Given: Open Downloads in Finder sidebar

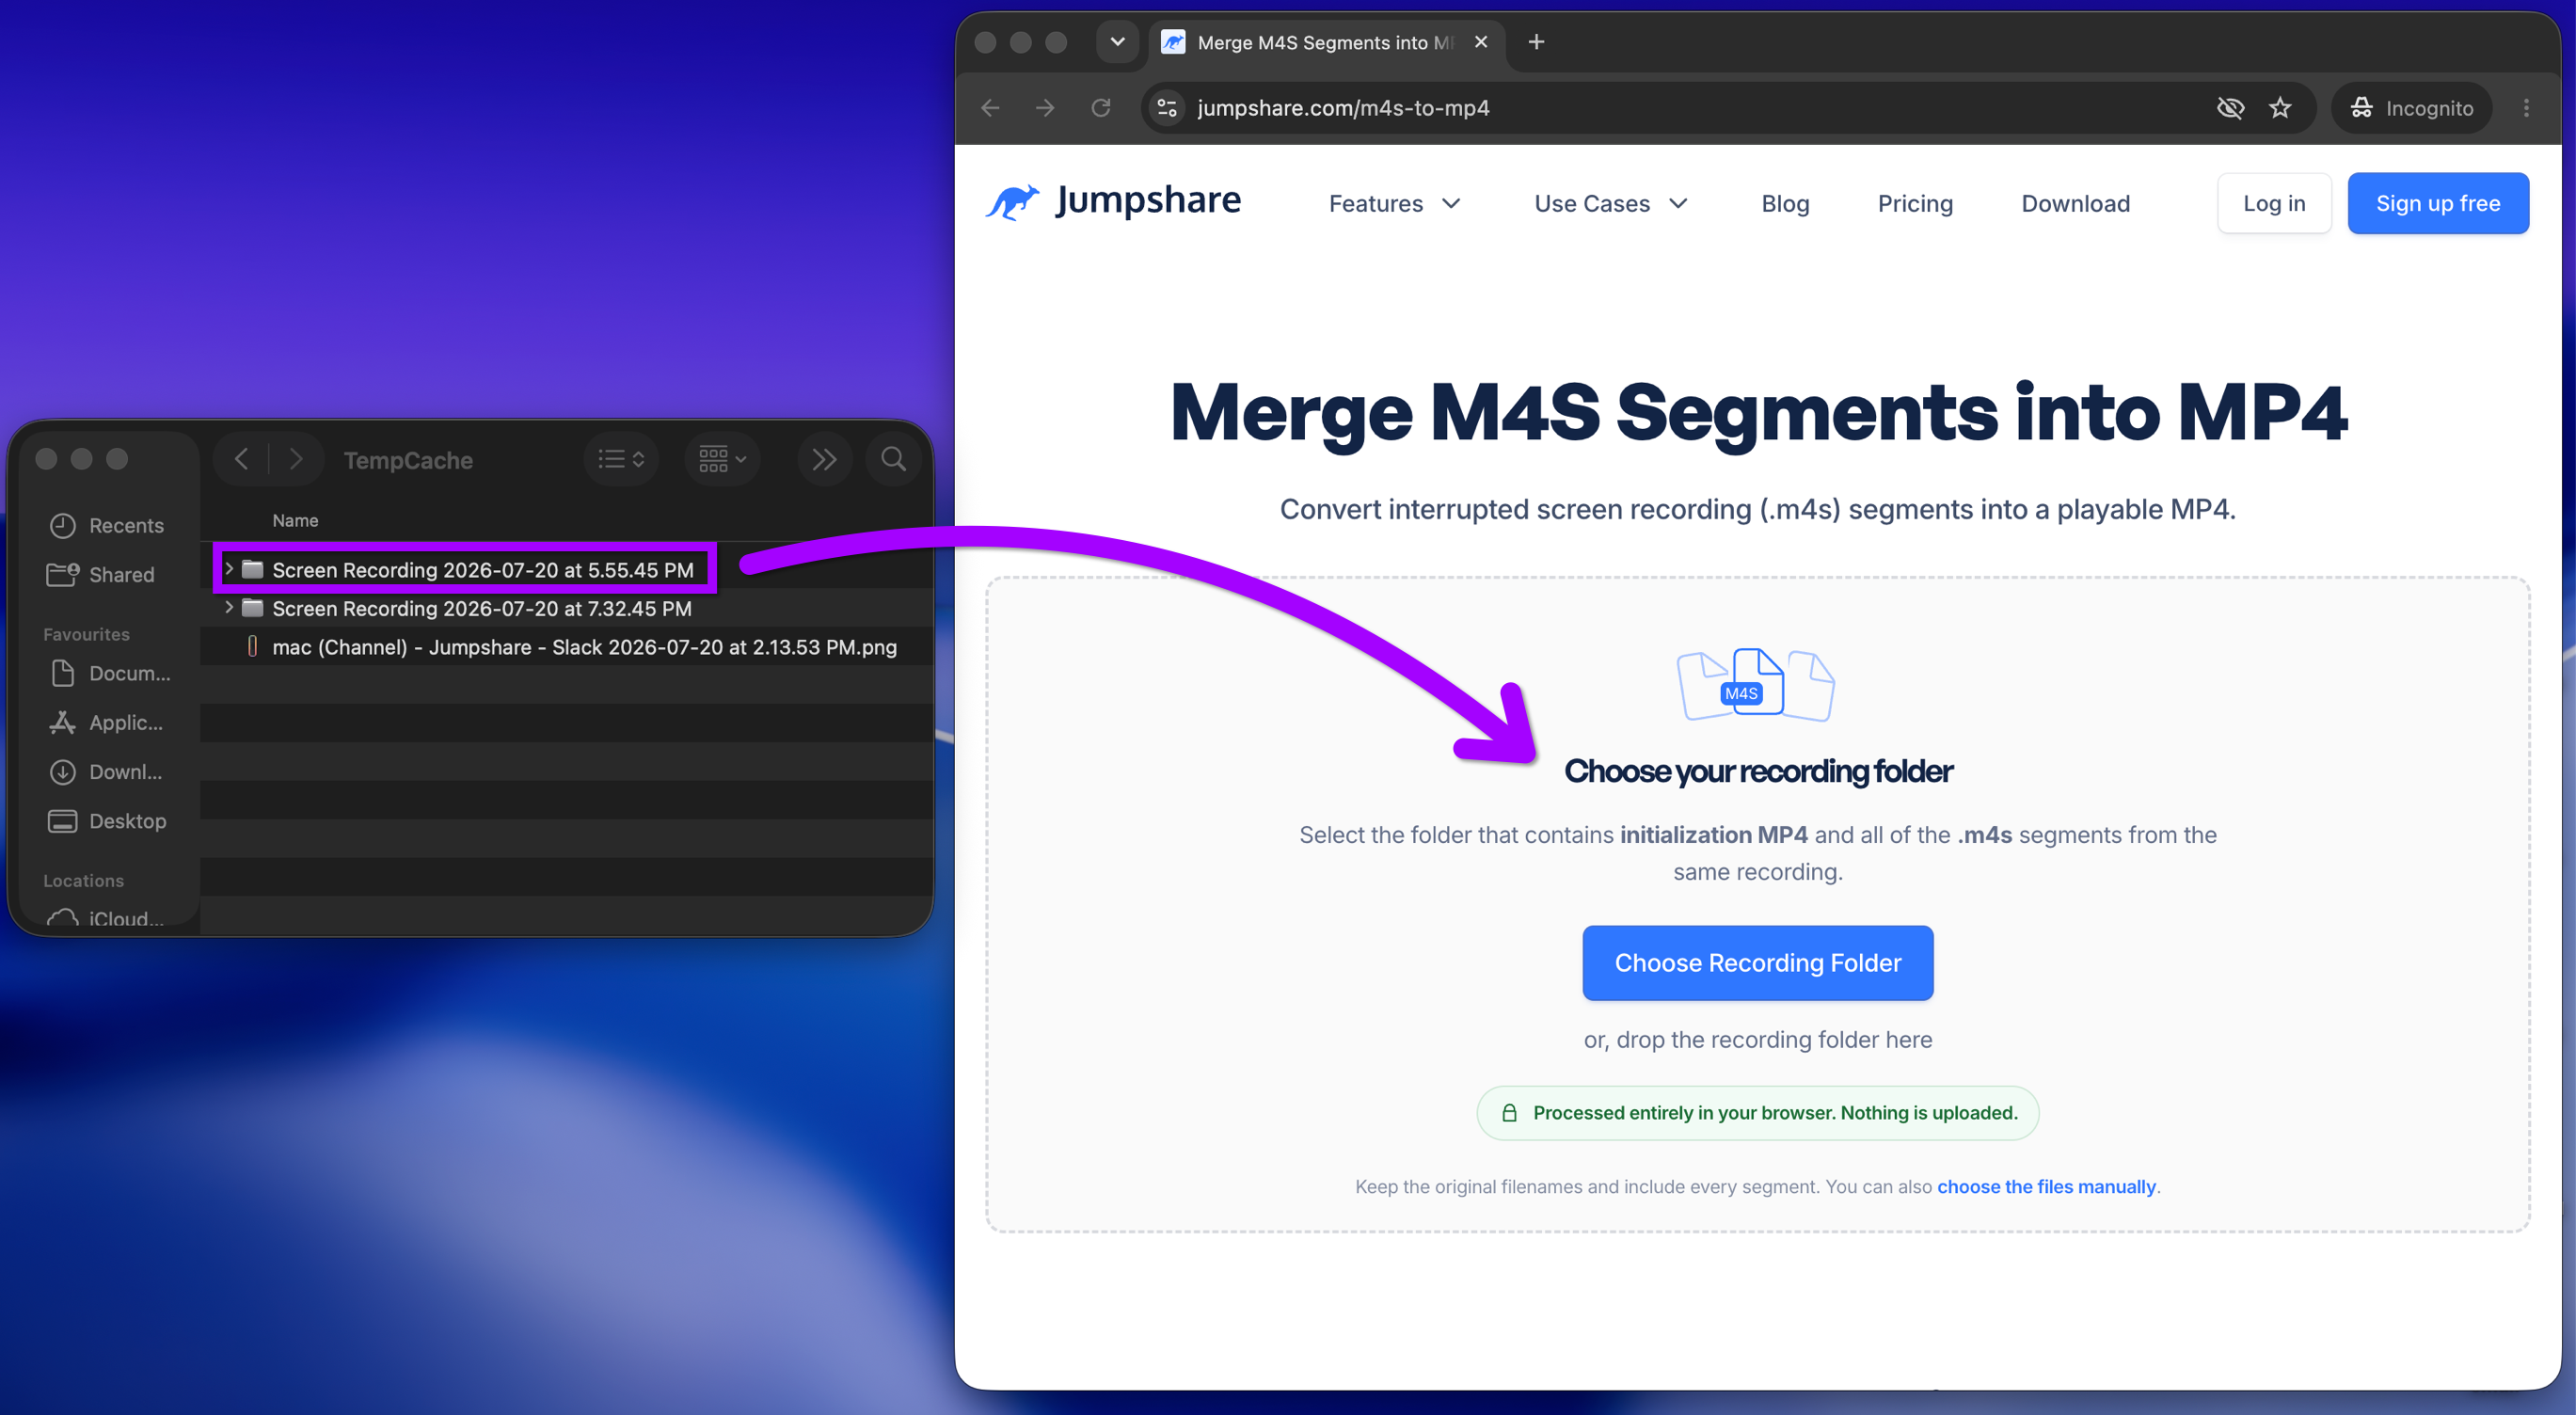Looking at the screenshot, I should (x=108, y=772).
